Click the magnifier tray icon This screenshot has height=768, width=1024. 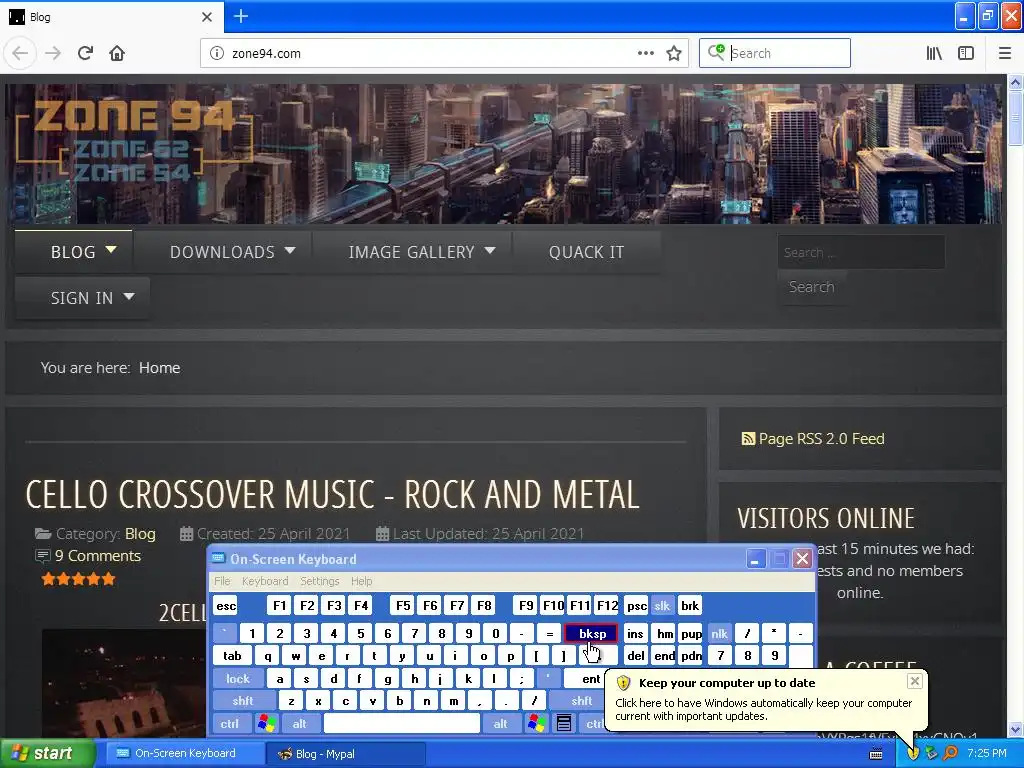[x=950, y=753]
